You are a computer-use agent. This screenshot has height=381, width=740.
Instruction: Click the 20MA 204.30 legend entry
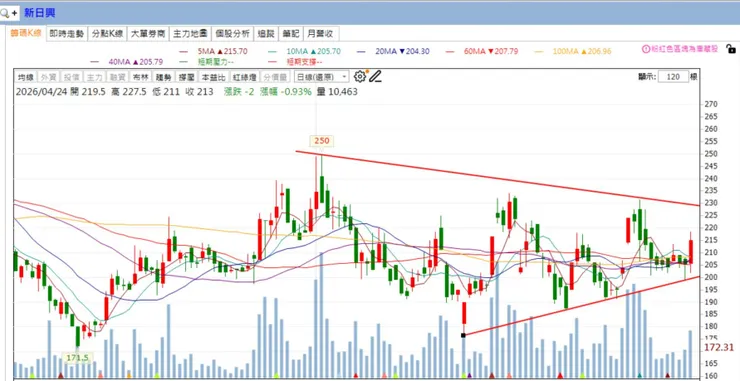point(393,51)
